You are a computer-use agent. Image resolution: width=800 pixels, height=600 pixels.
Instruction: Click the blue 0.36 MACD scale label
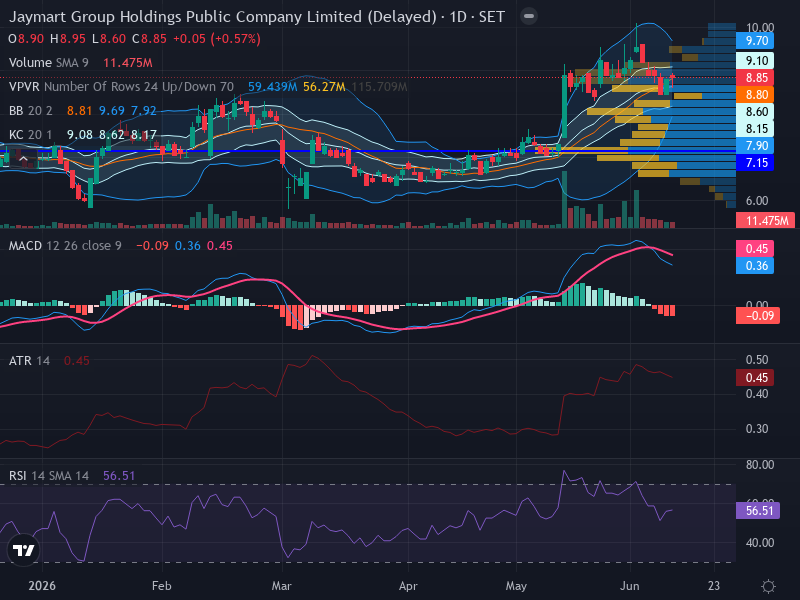[755, 266]
